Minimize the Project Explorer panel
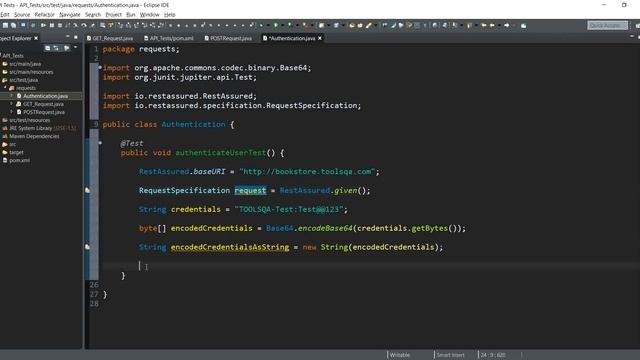This screenshot has height=360, width=640. pos(68,37)
